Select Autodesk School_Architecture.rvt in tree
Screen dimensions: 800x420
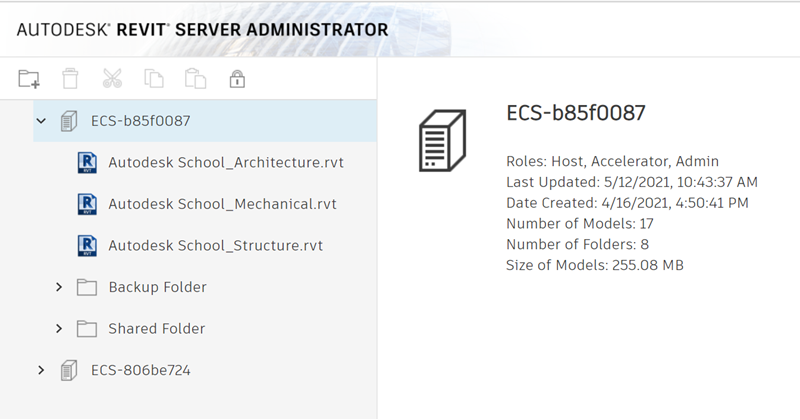point(226,163)
